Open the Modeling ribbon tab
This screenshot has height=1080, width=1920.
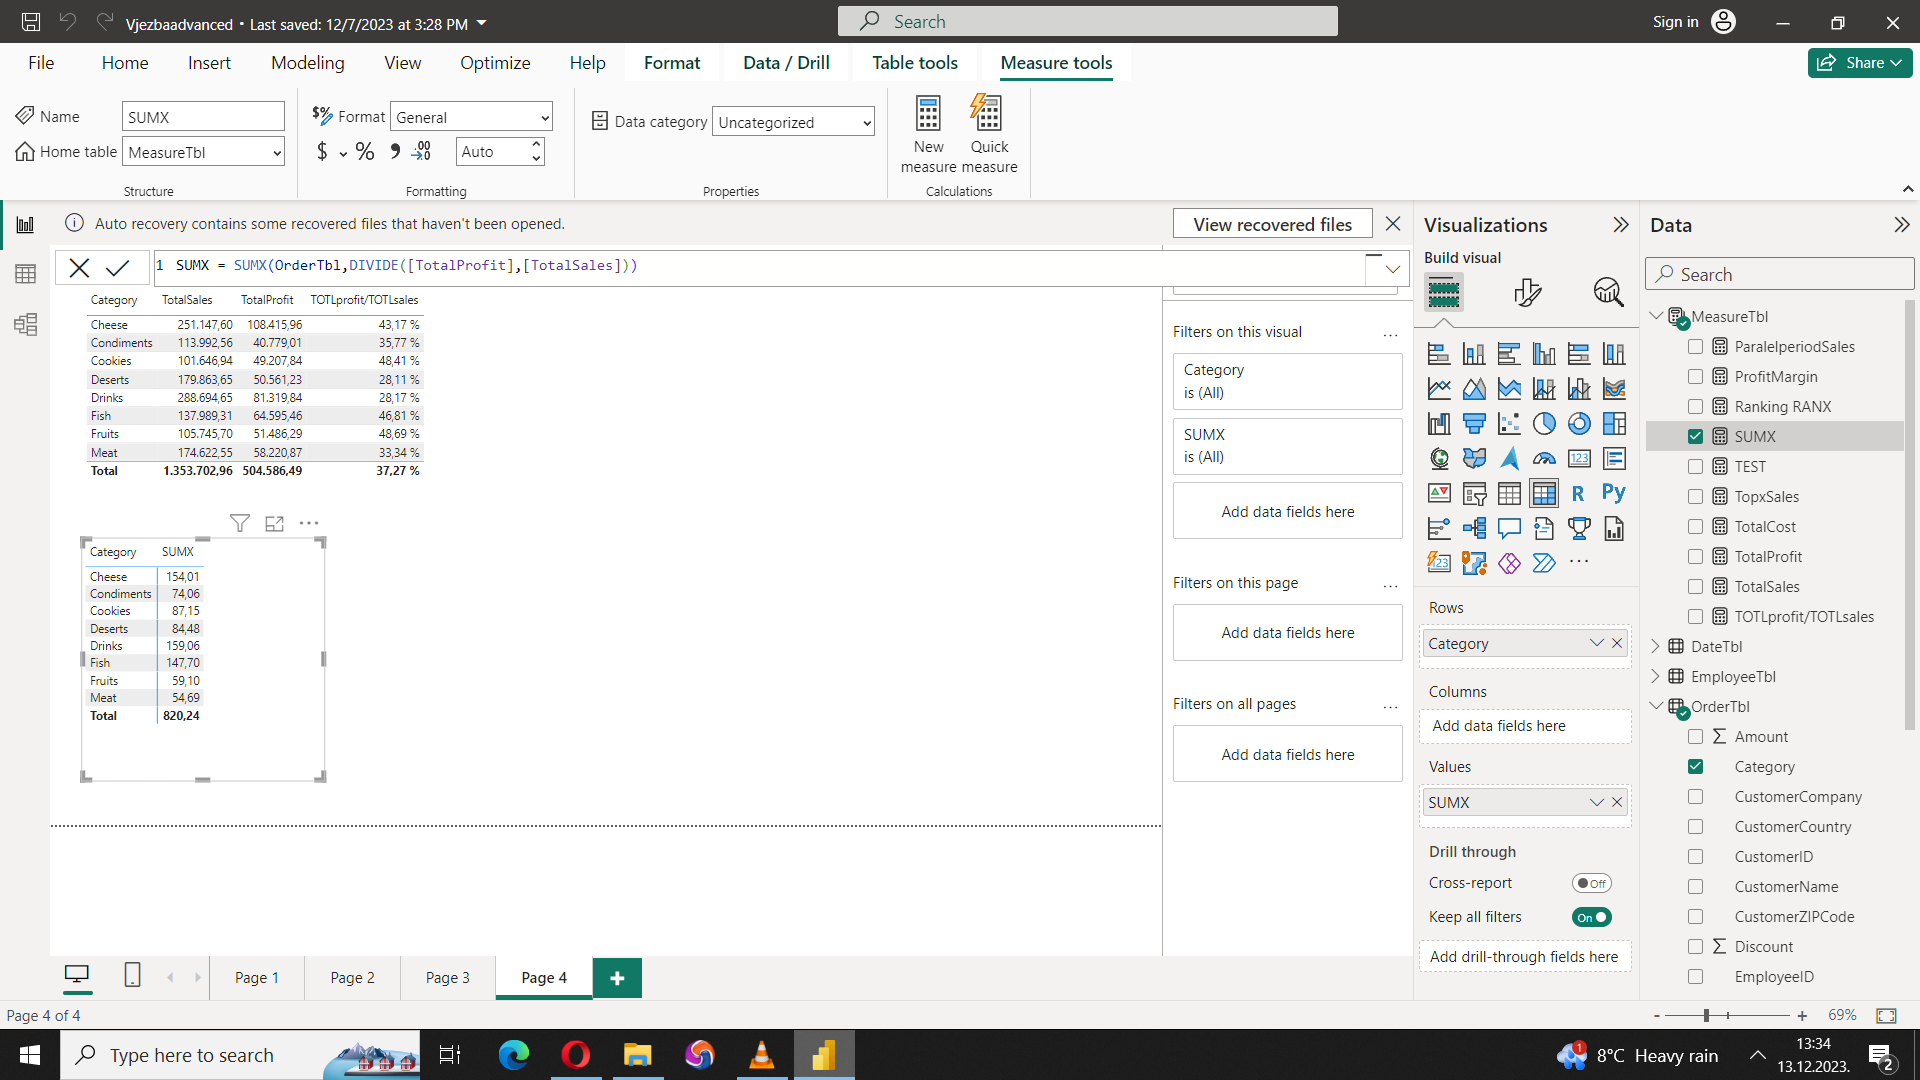307,63
